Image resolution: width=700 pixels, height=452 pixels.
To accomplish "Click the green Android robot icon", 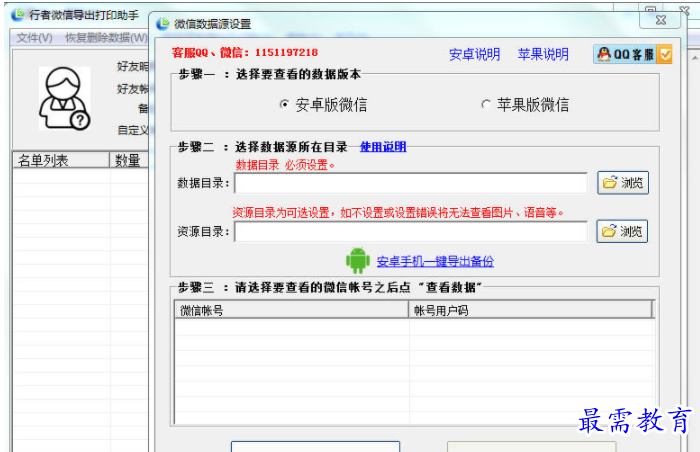I will coord(358,261).
